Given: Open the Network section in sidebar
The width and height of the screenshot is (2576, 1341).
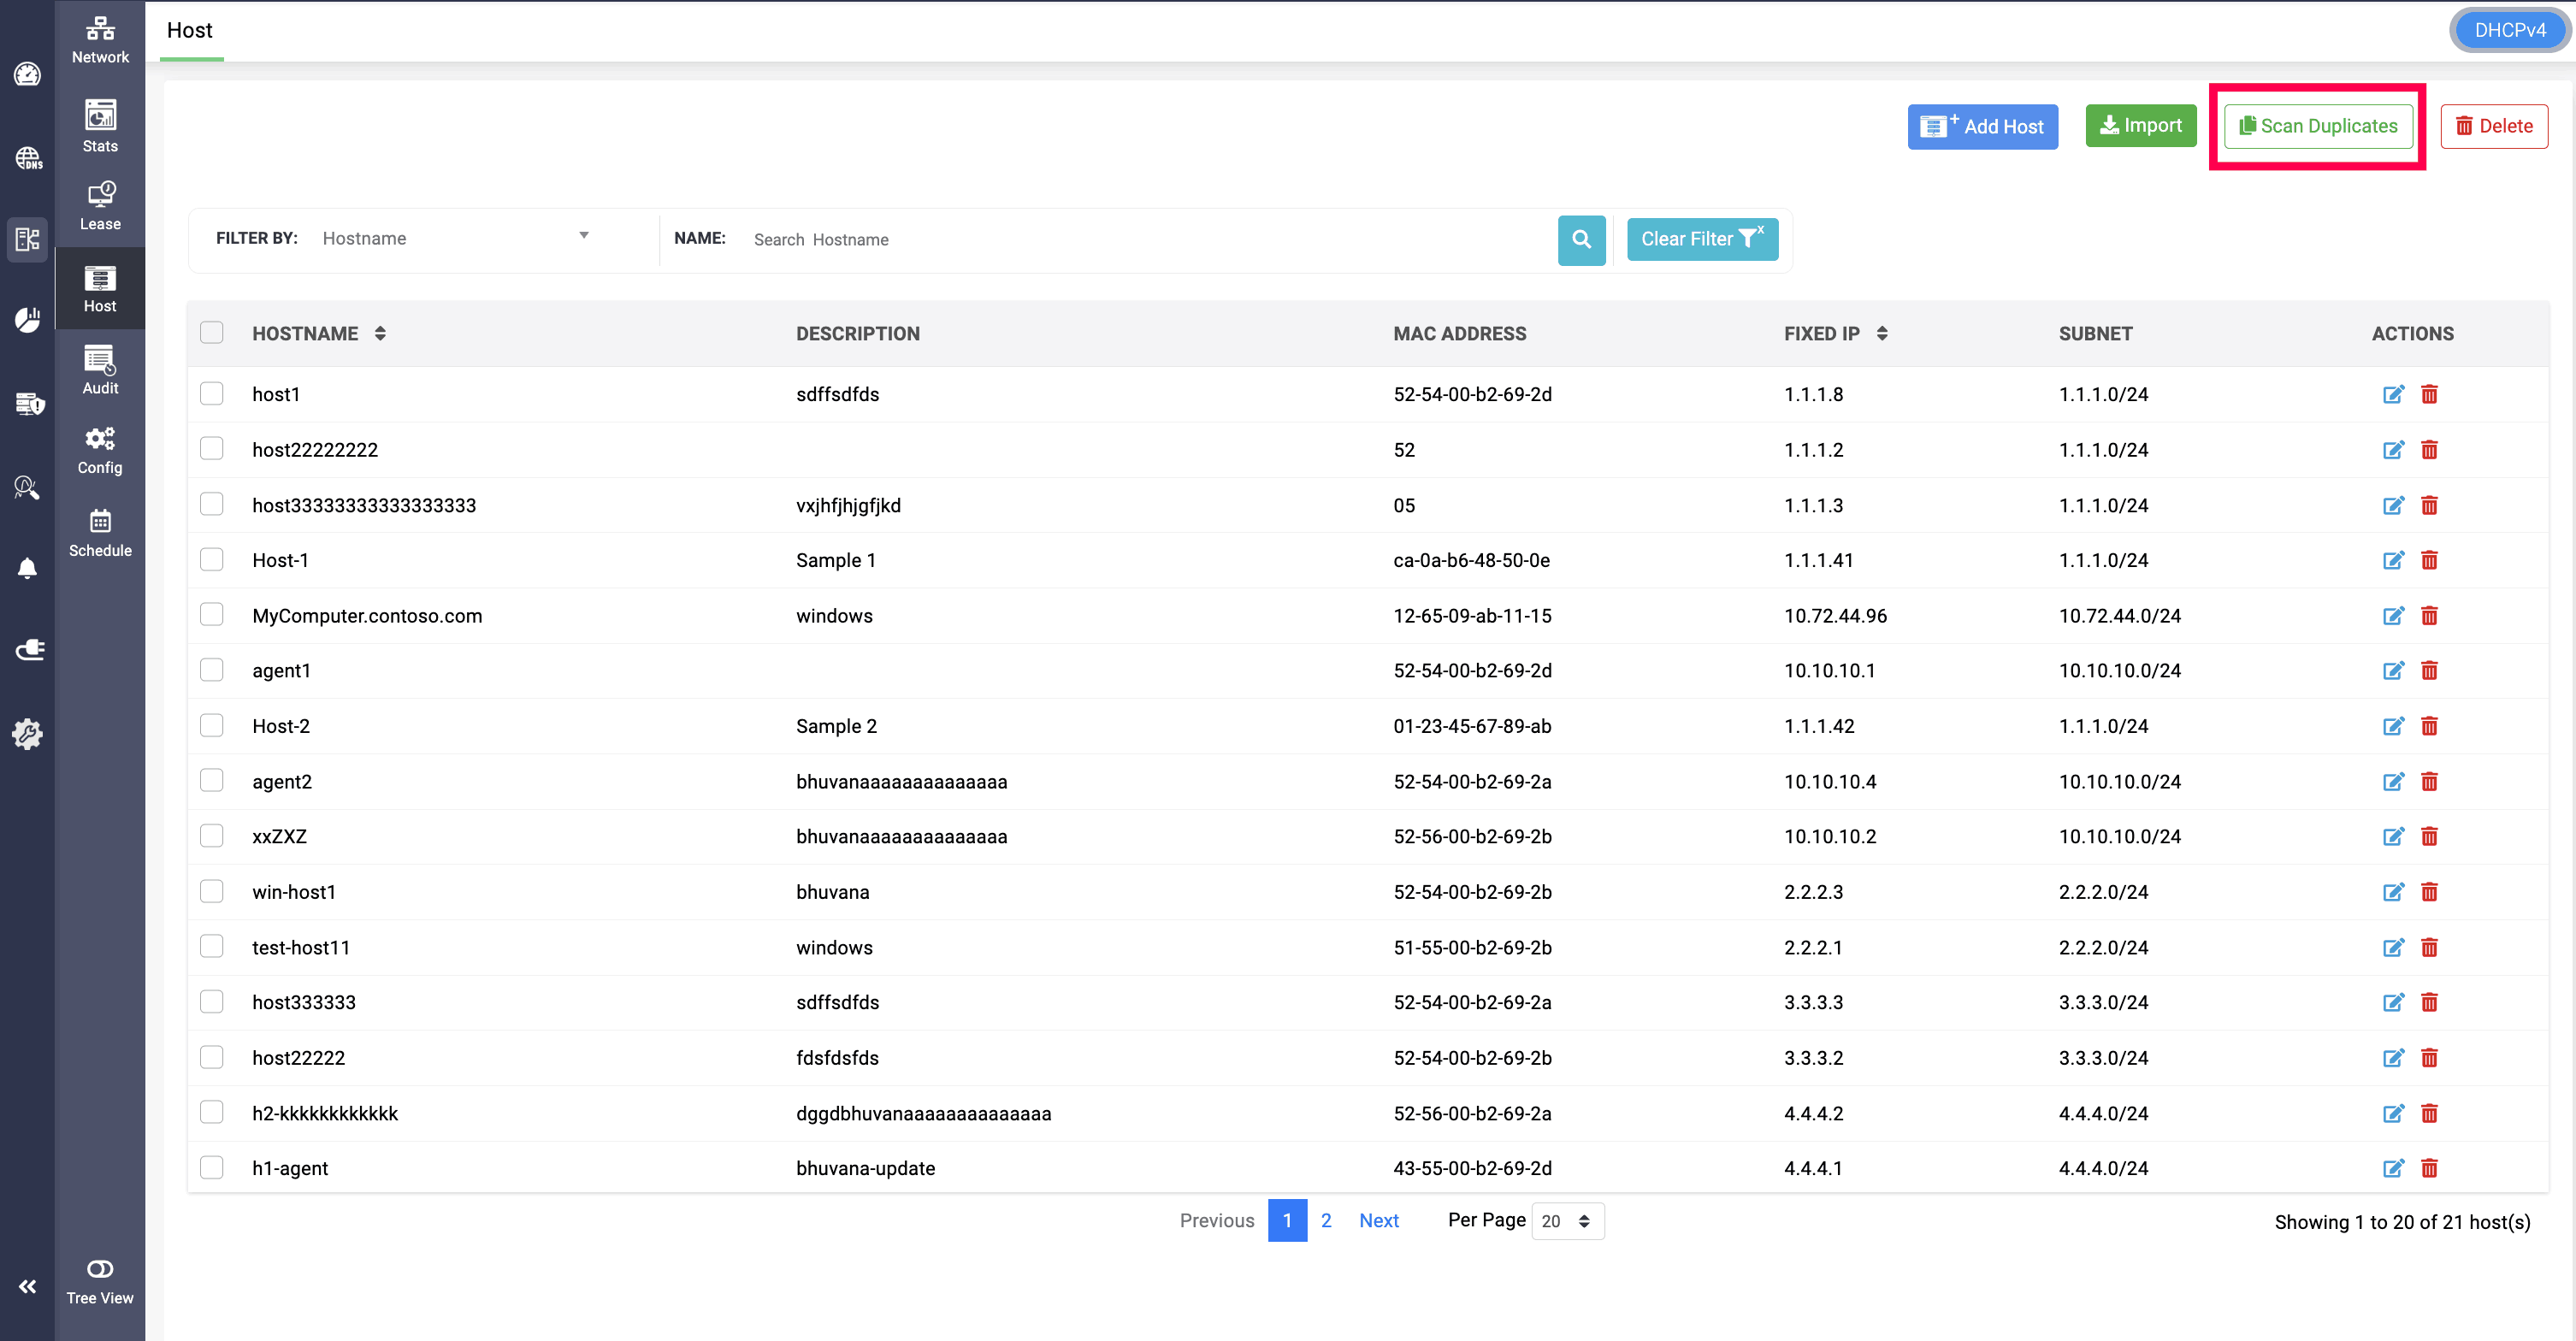Looking at the screenshot, I should click(100, 40).
